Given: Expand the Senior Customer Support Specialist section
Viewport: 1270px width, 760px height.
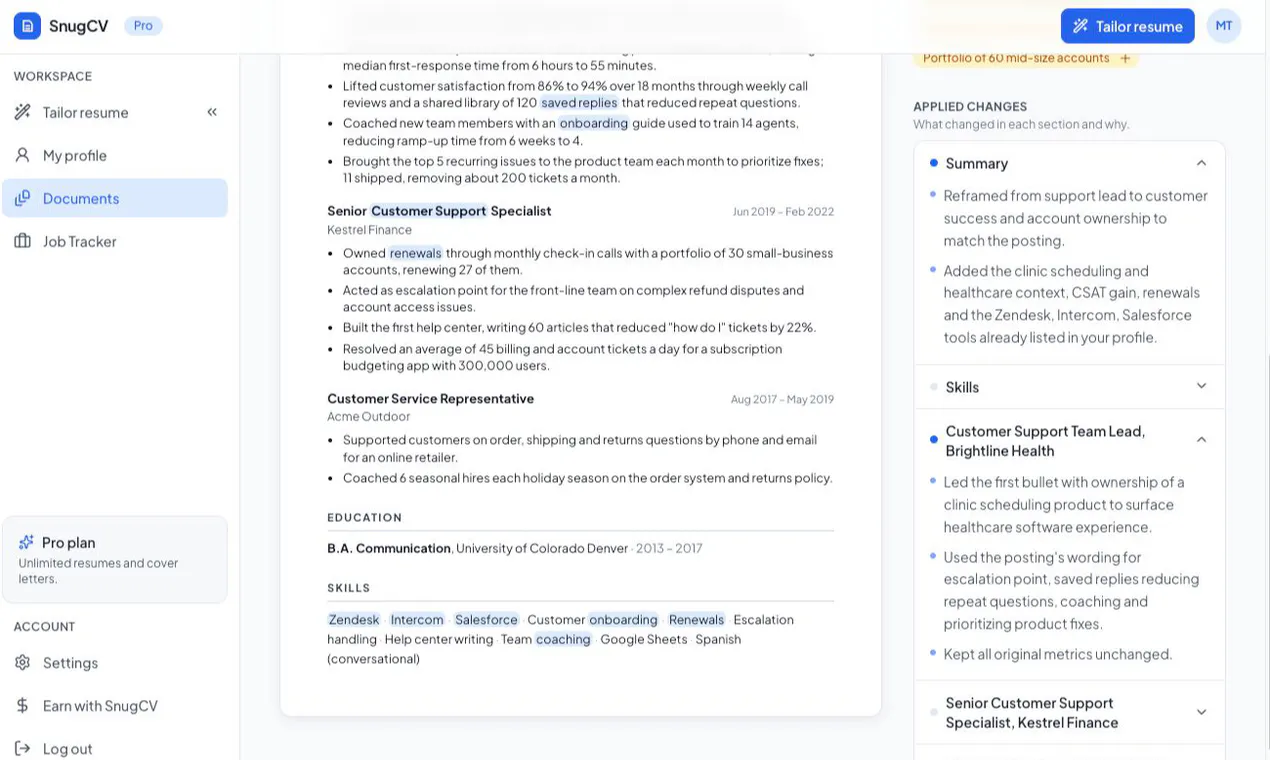Looking at the screenshot, I should pyautogui.click(x=1201, y=712).
